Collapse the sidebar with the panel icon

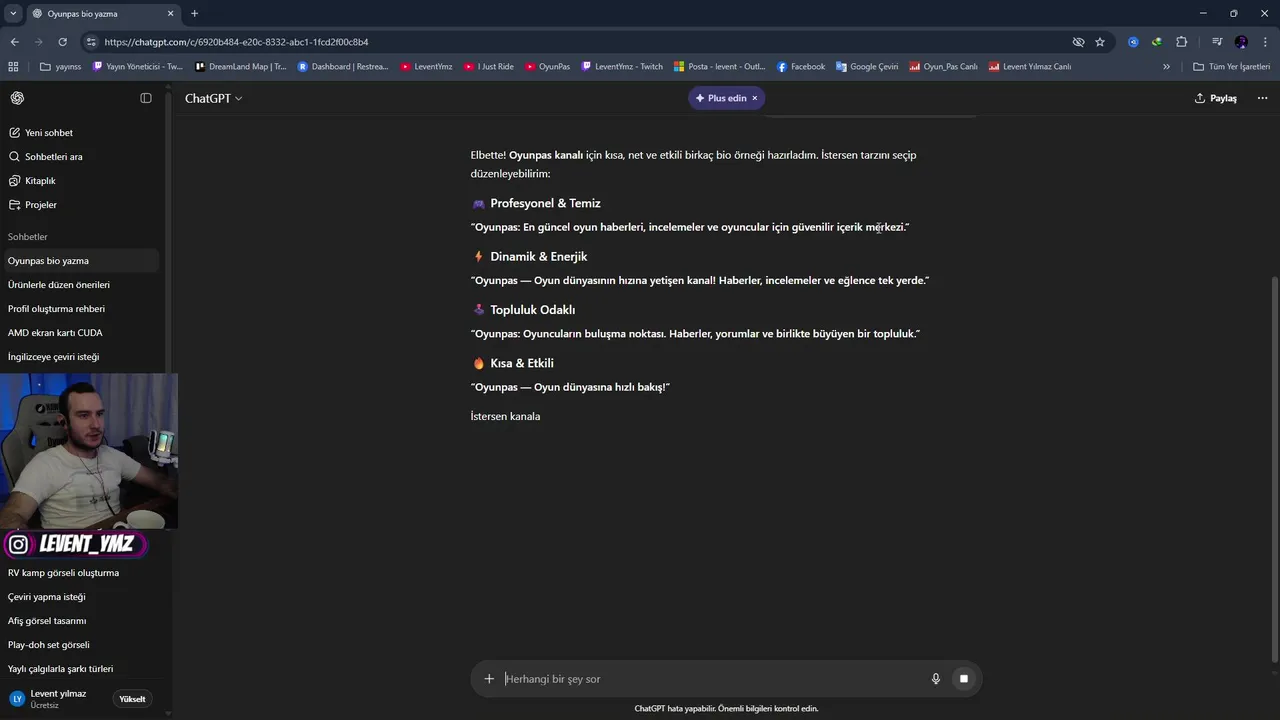[x=146, y=98]
